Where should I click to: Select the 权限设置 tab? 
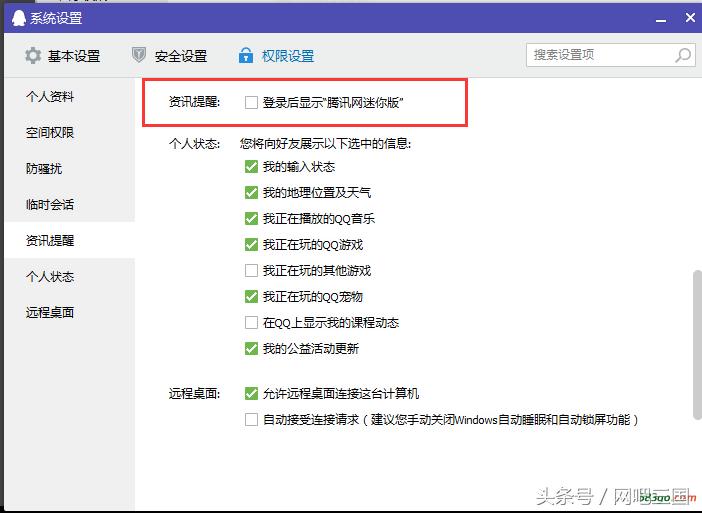coord(276,56)
